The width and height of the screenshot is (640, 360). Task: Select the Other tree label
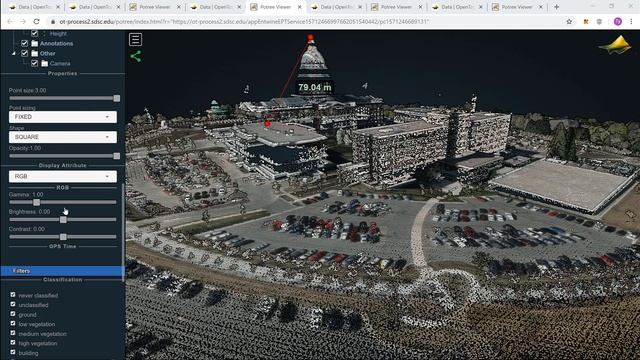[47, 53]
